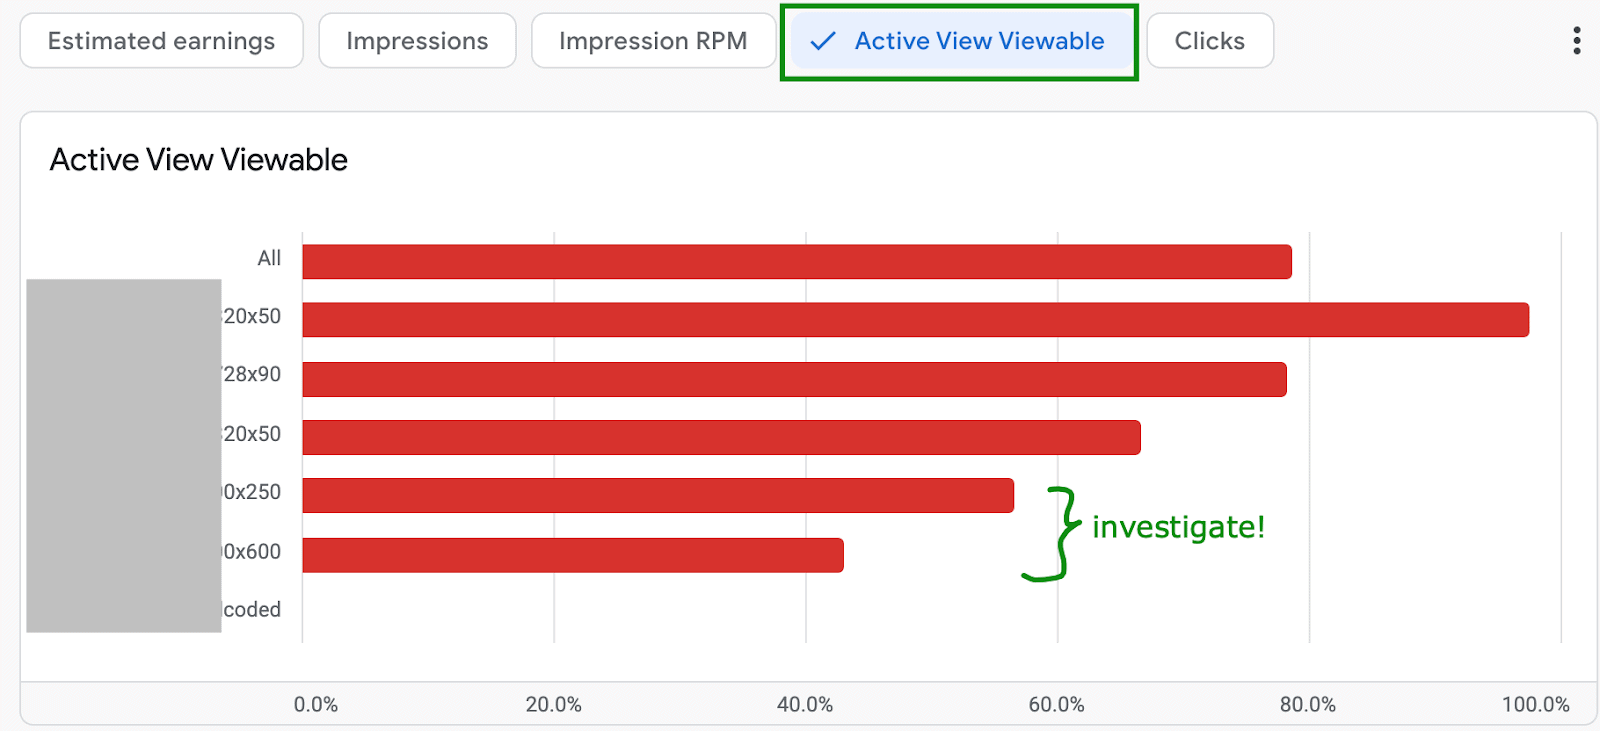
Task: Click the red bar for the All row
Action: coord(796,262)
